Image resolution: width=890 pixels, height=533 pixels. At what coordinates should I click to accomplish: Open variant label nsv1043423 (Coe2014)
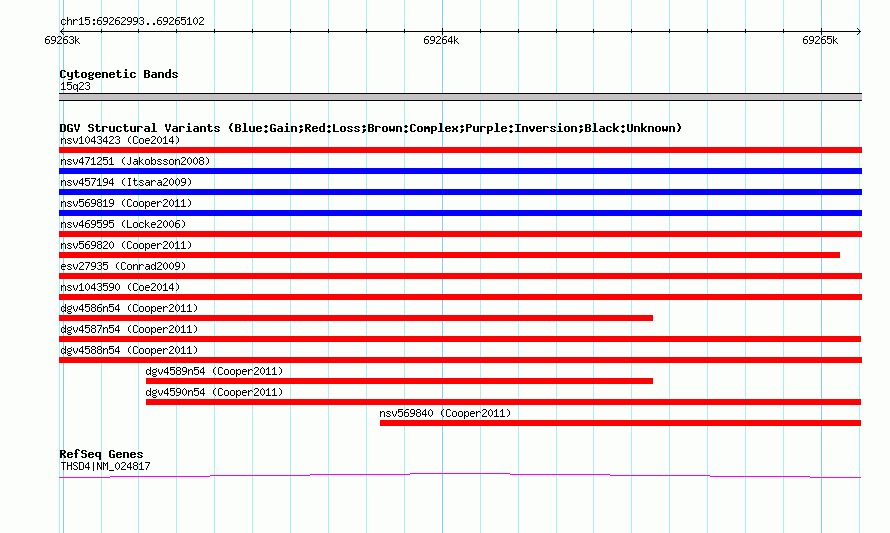click(x=120, y=140)
